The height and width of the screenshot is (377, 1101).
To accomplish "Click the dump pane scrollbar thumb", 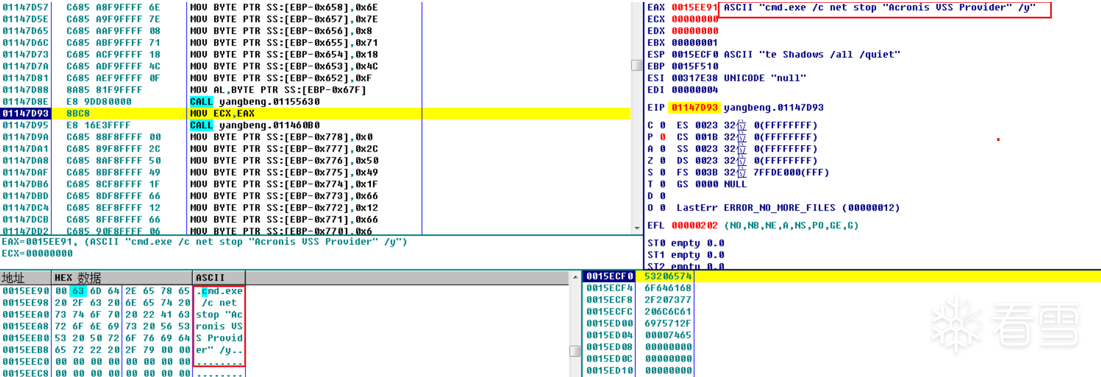I will pos(574,350).
